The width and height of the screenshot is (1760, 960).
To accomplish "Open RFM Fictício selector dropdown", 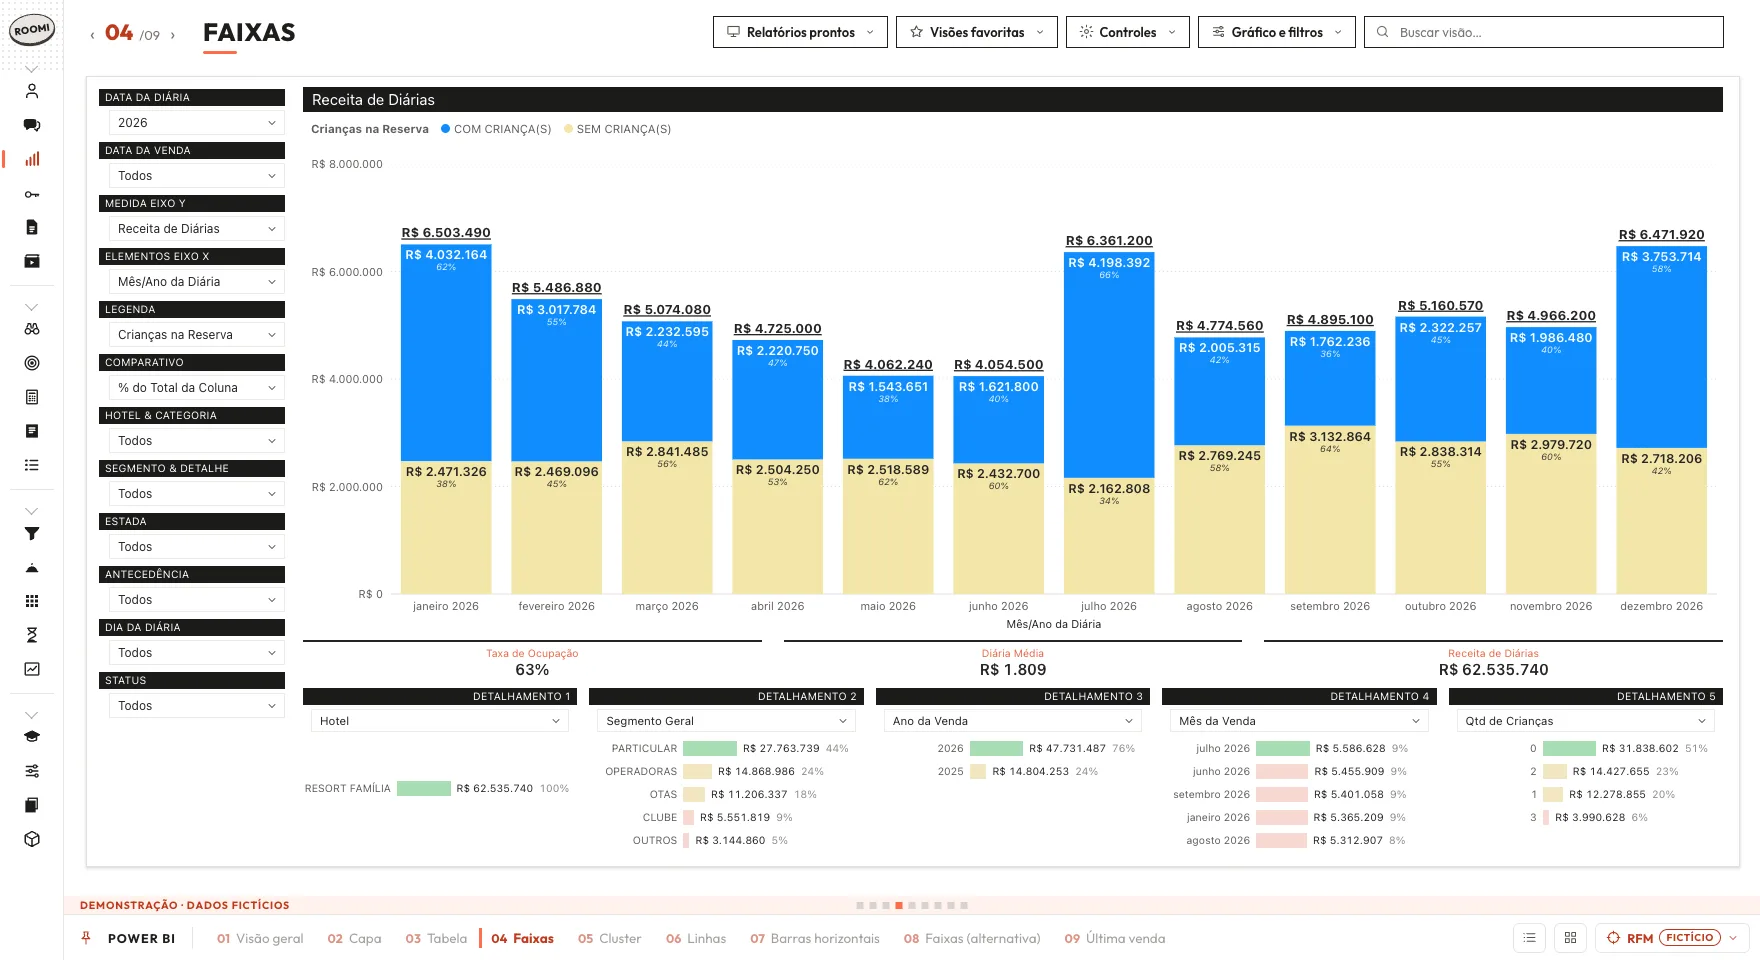I will 1672,938.
